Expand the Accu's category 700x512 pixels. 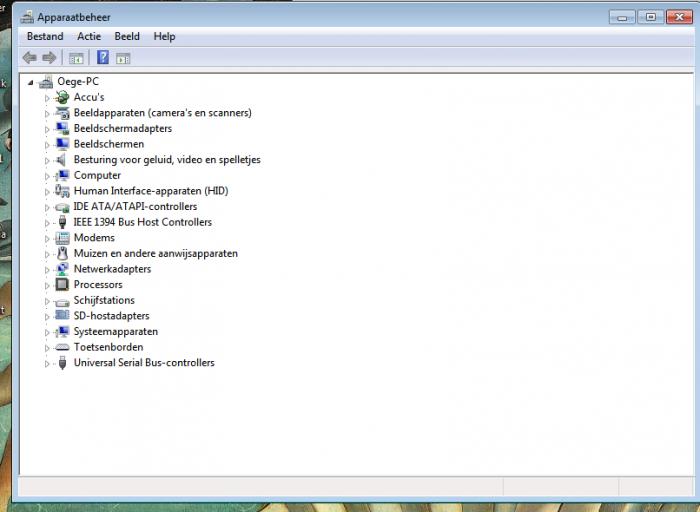[47, 98]
